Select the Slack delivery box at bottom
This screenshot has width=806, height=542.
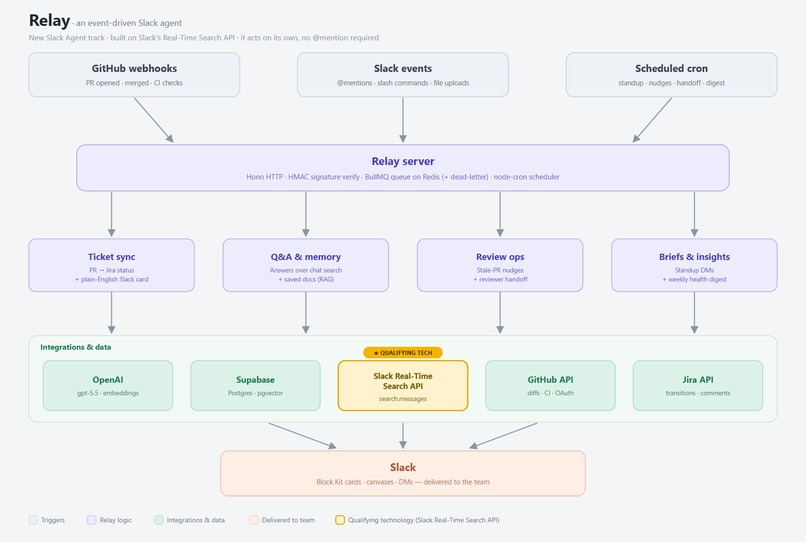click(403, 474)
